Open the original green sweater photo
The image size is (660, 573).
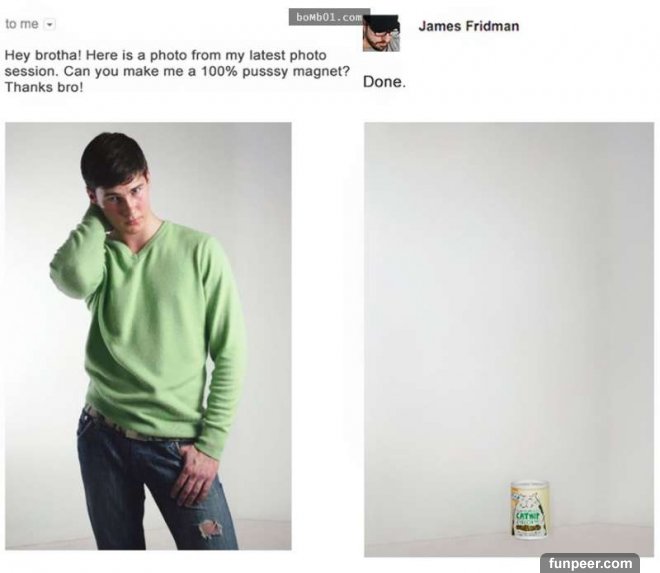click(148, 336)
